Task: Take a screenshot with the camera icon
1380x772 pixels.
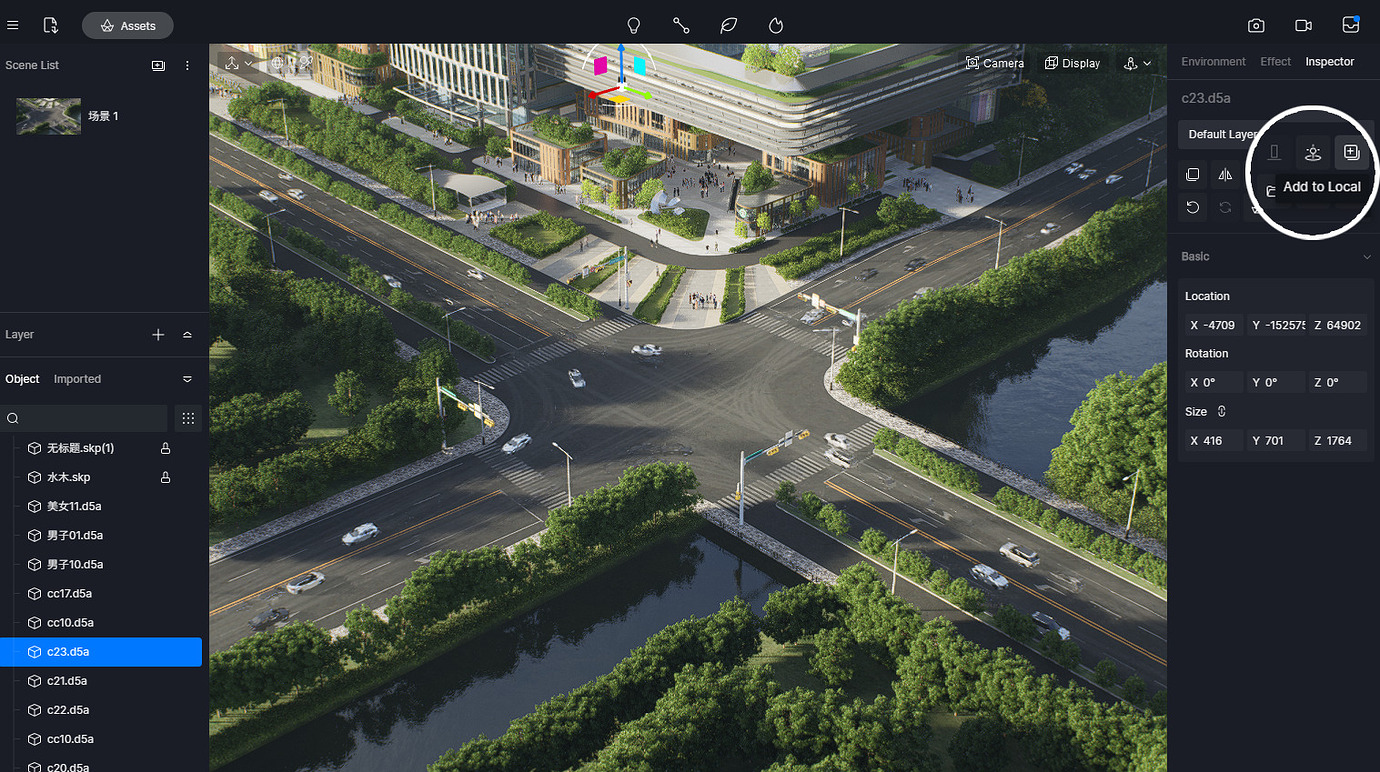Action: tap(1256, 25)
